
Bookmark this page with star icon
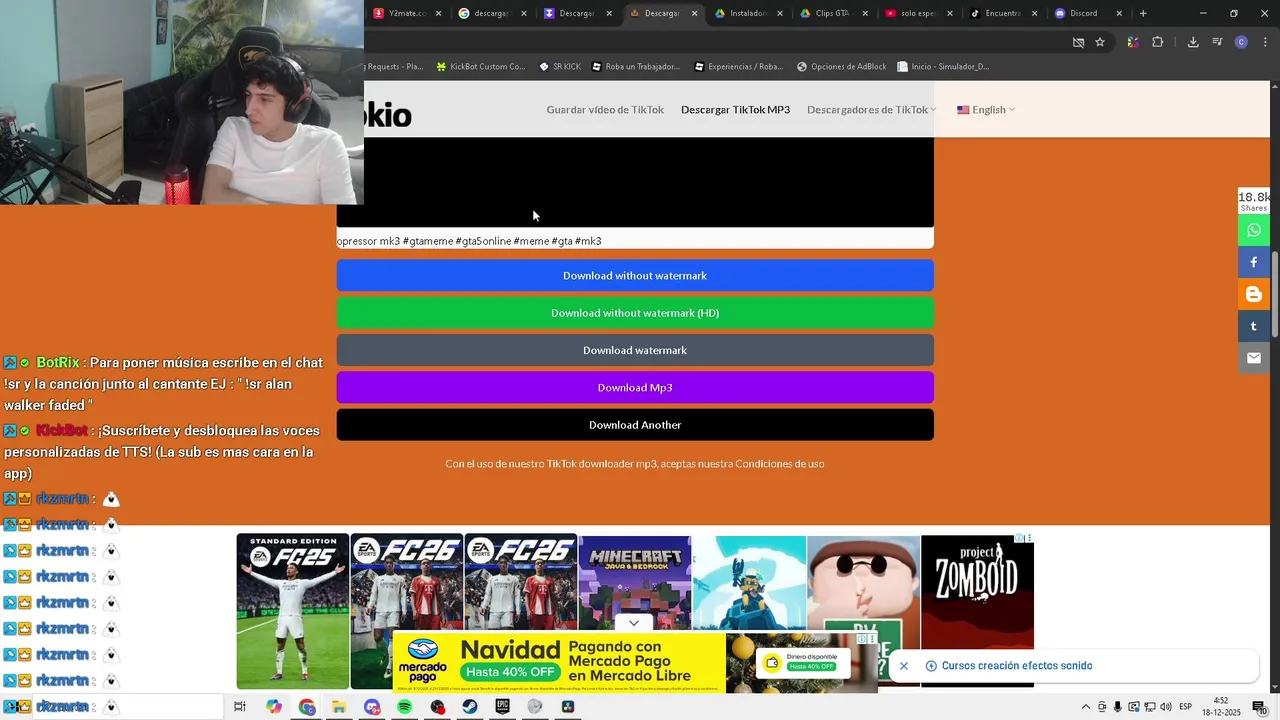[x=1100, y=42]
